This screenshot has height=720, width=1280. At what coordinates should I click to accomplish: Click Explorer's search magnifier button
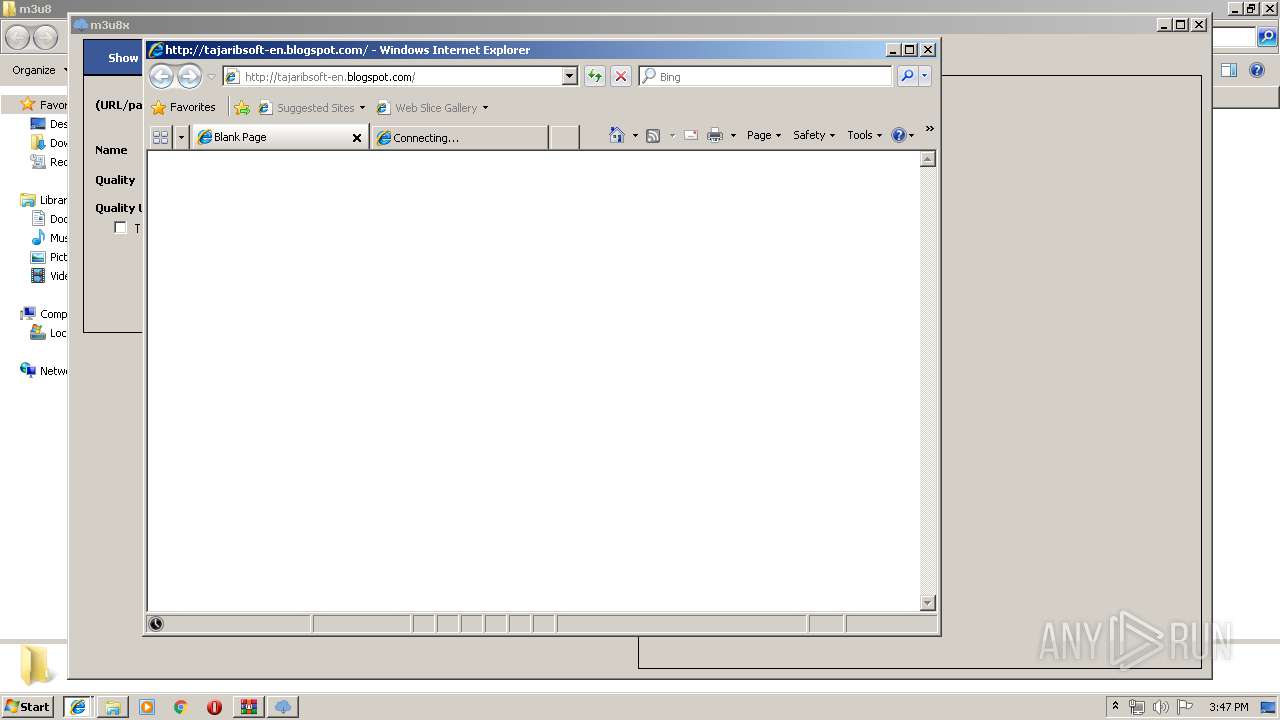point(1266,37)
